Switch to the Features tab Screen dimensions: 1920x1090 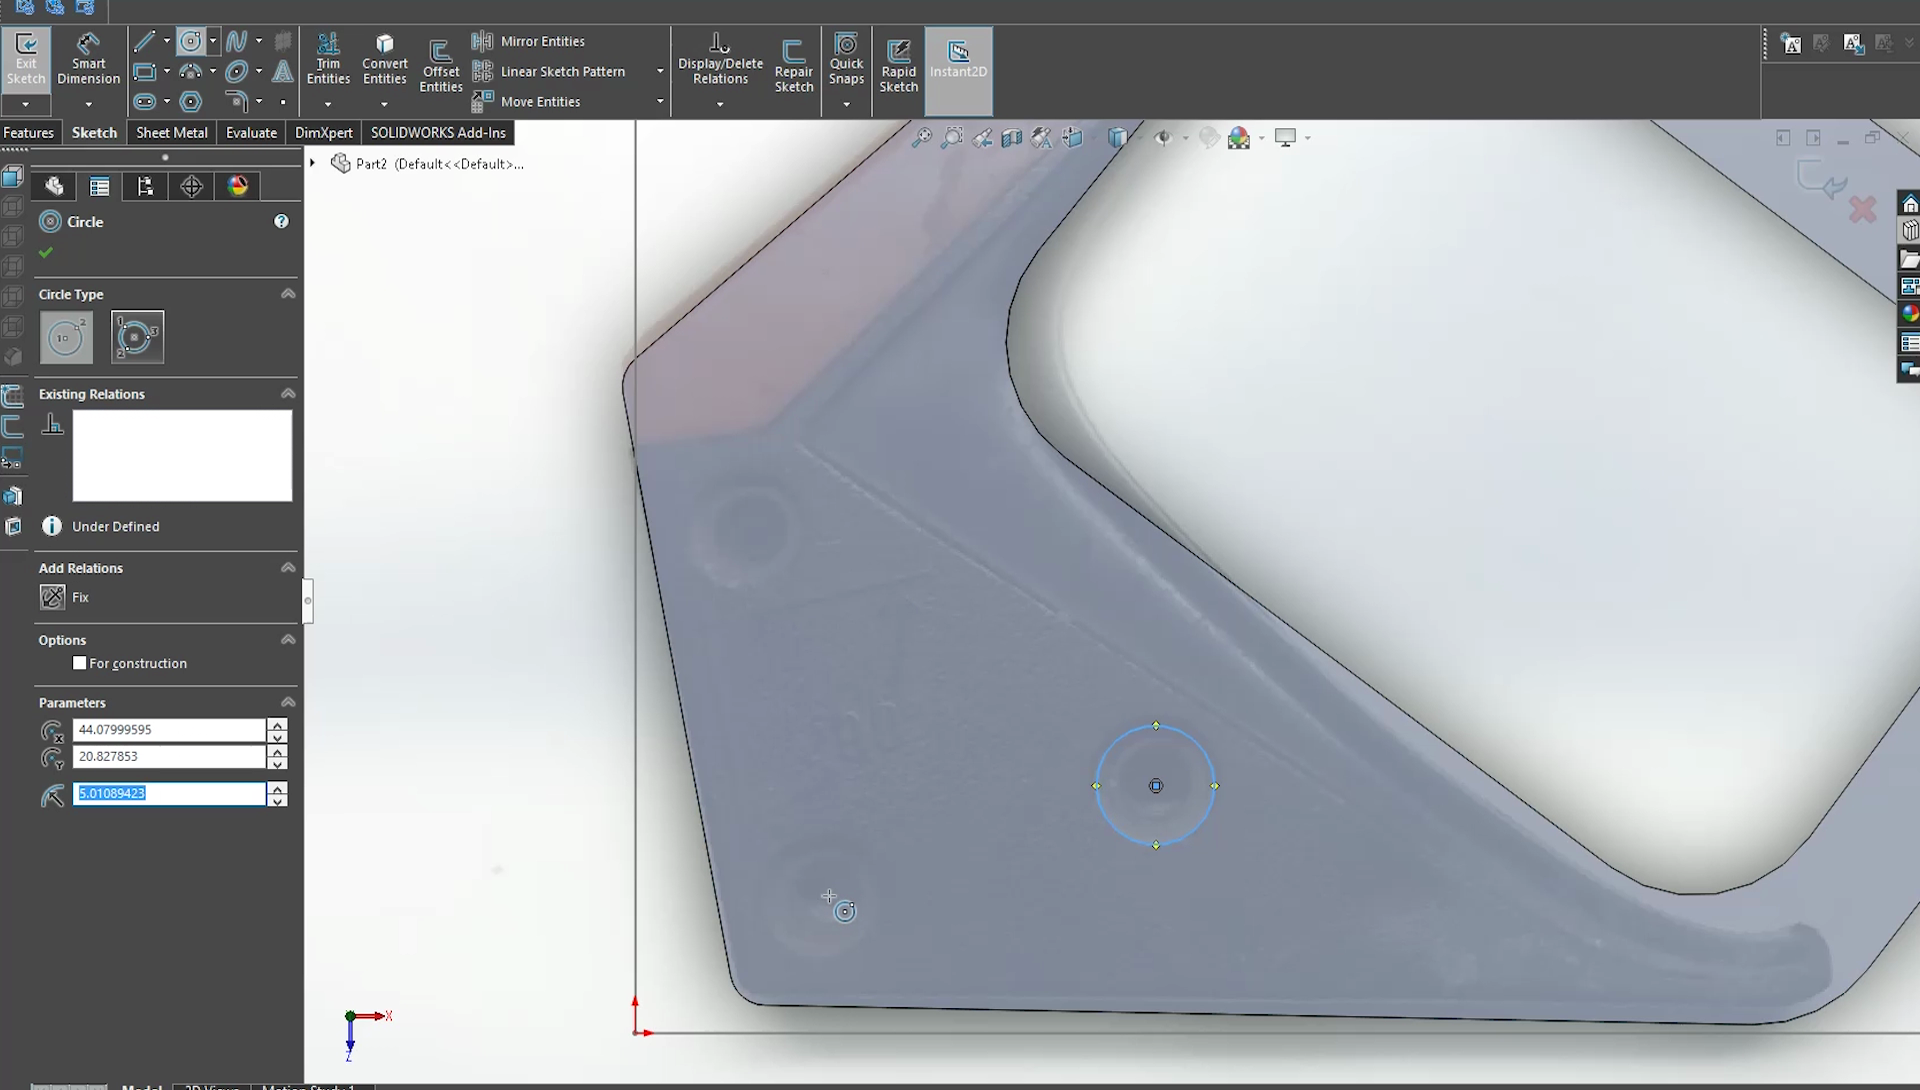point(28,132)
